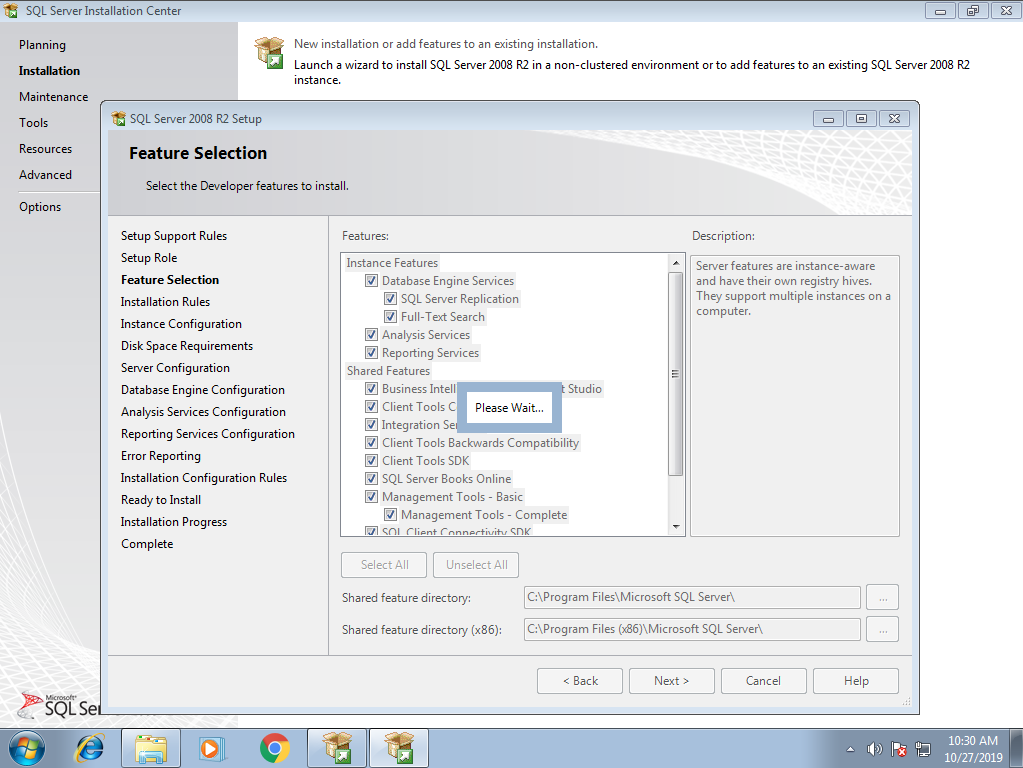This screenshot has height=768, width=1023.
Task: Click the Unselect All button
Action: pyautogui.click(x=476, y=565)
